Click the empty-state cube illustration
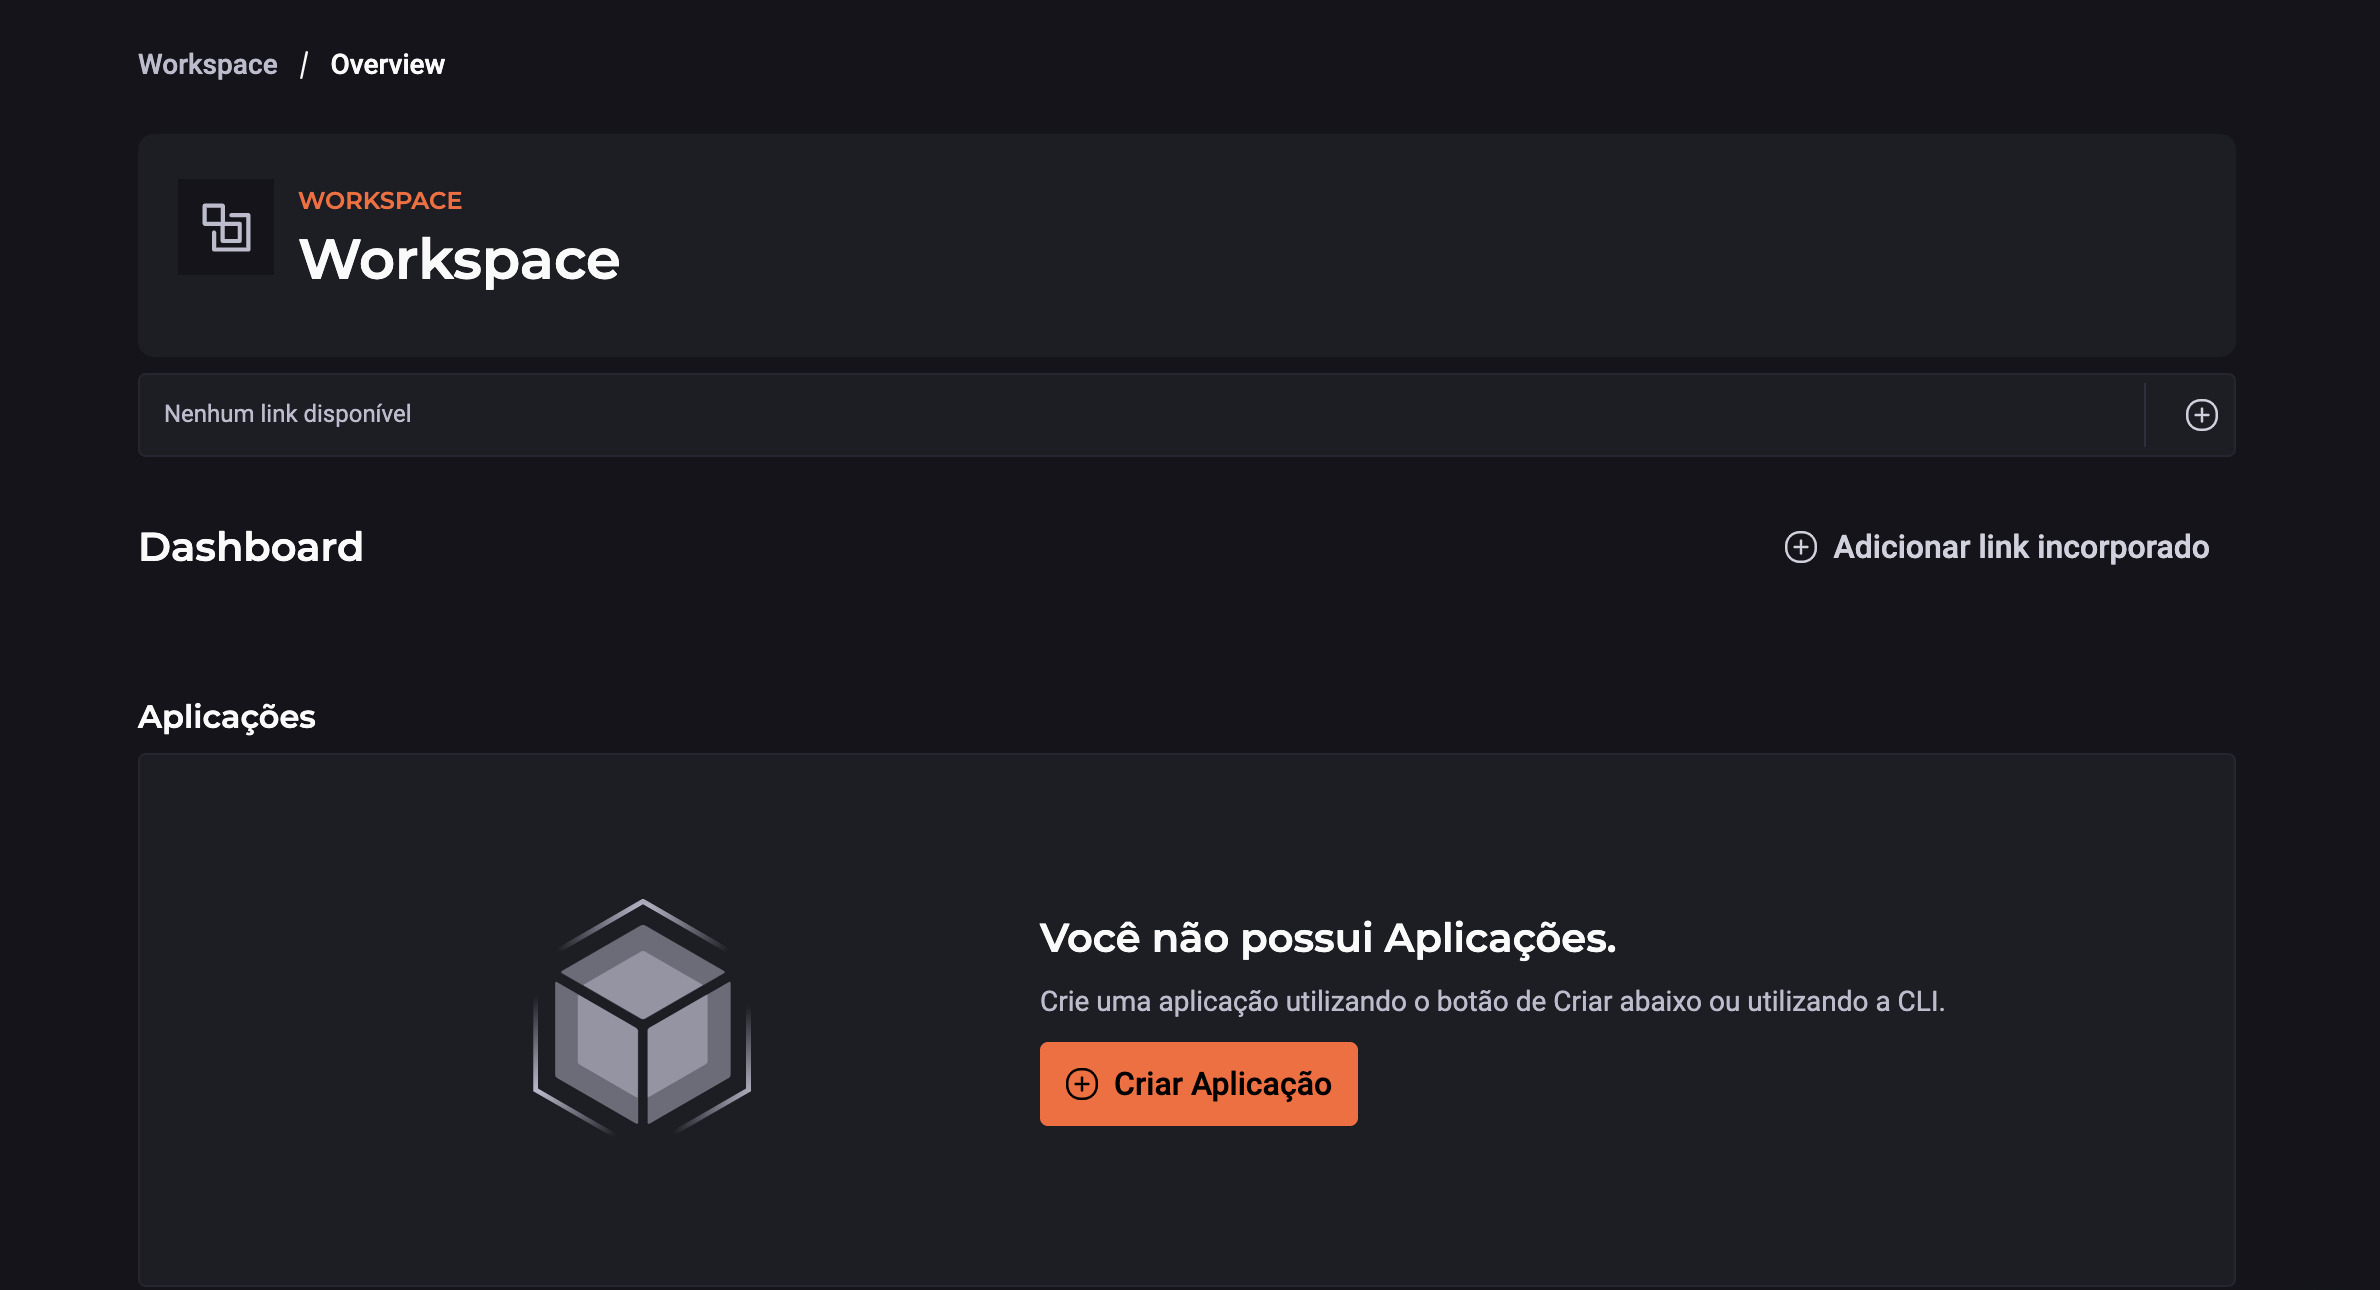Viewport: 2380px width, 1290px height. tap(642, 1016)
